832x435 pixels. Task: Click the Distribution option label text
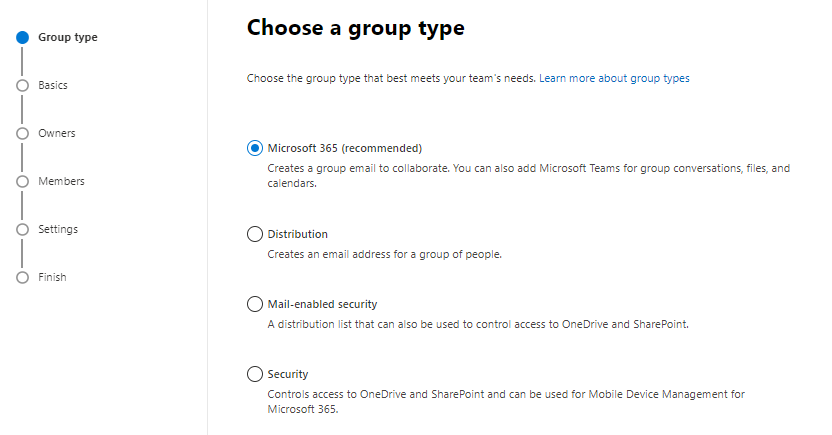click(297, 234)
